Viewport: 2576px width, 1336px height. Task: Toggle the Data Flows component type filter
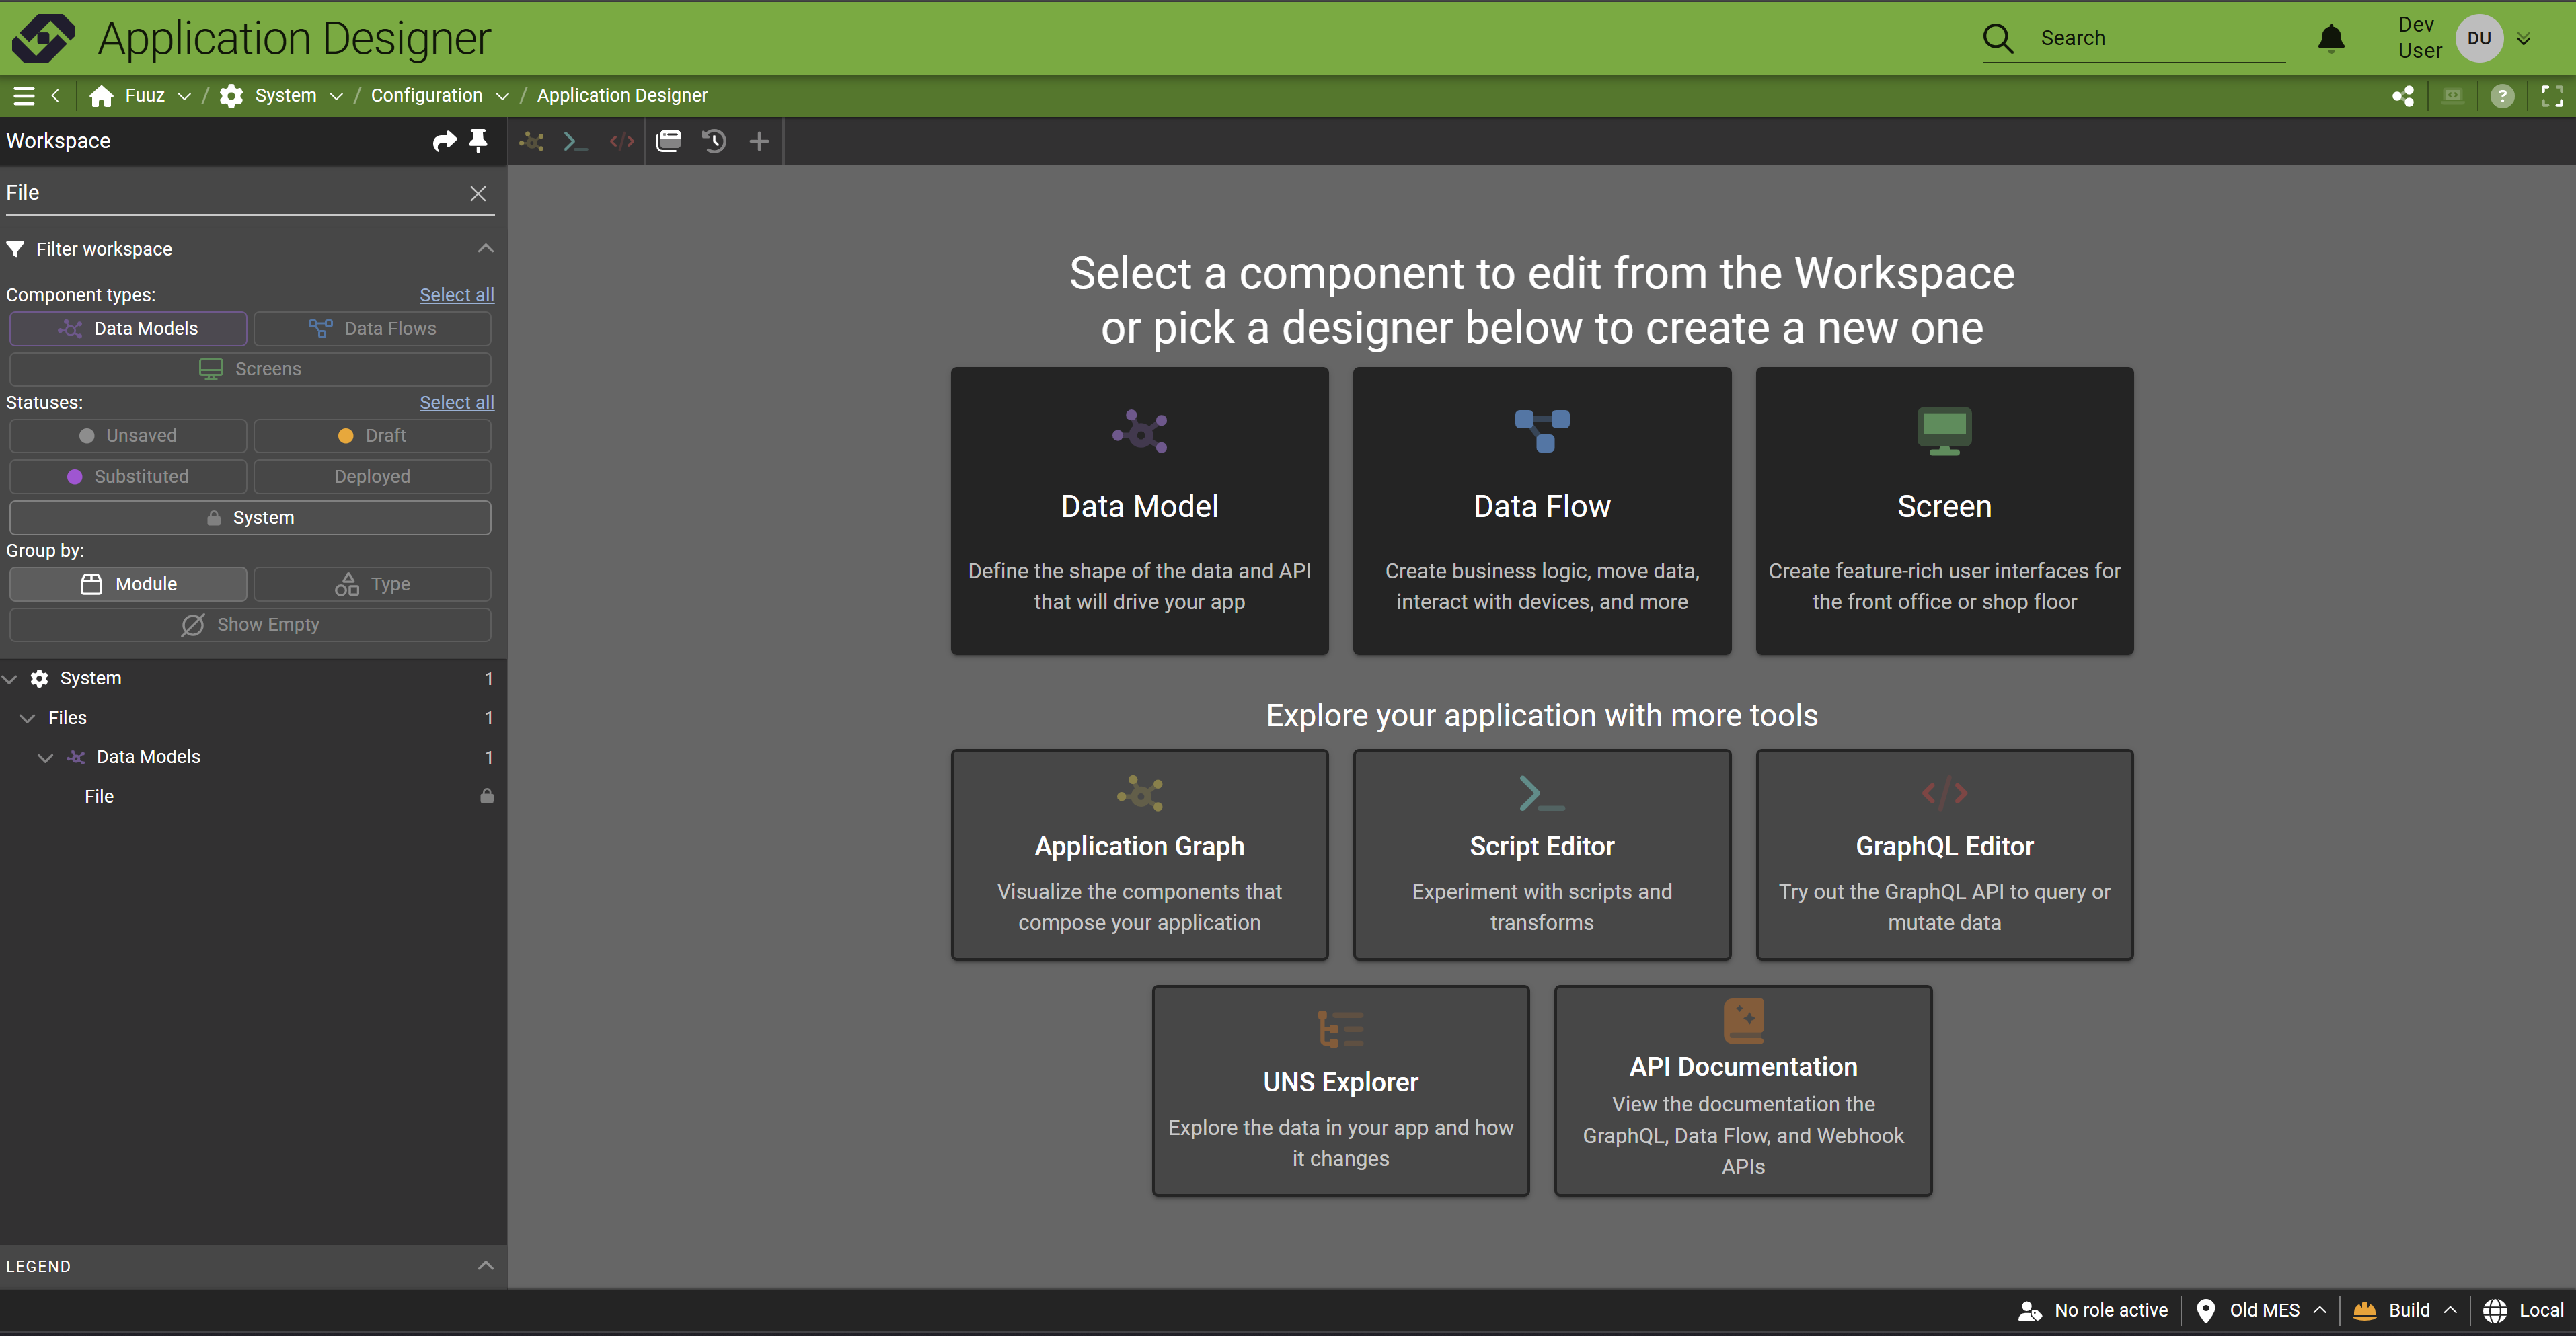click(x=372, y=328)
